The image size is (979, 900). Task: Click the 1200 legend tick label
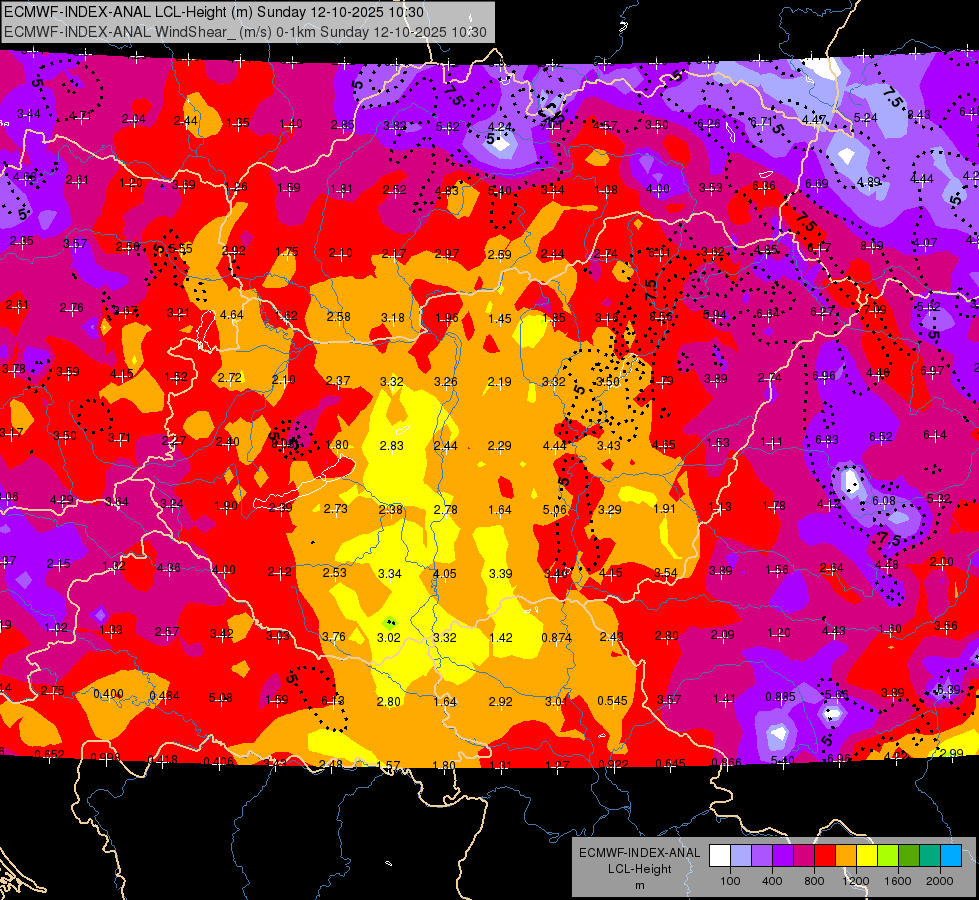(x=856, y=881)
